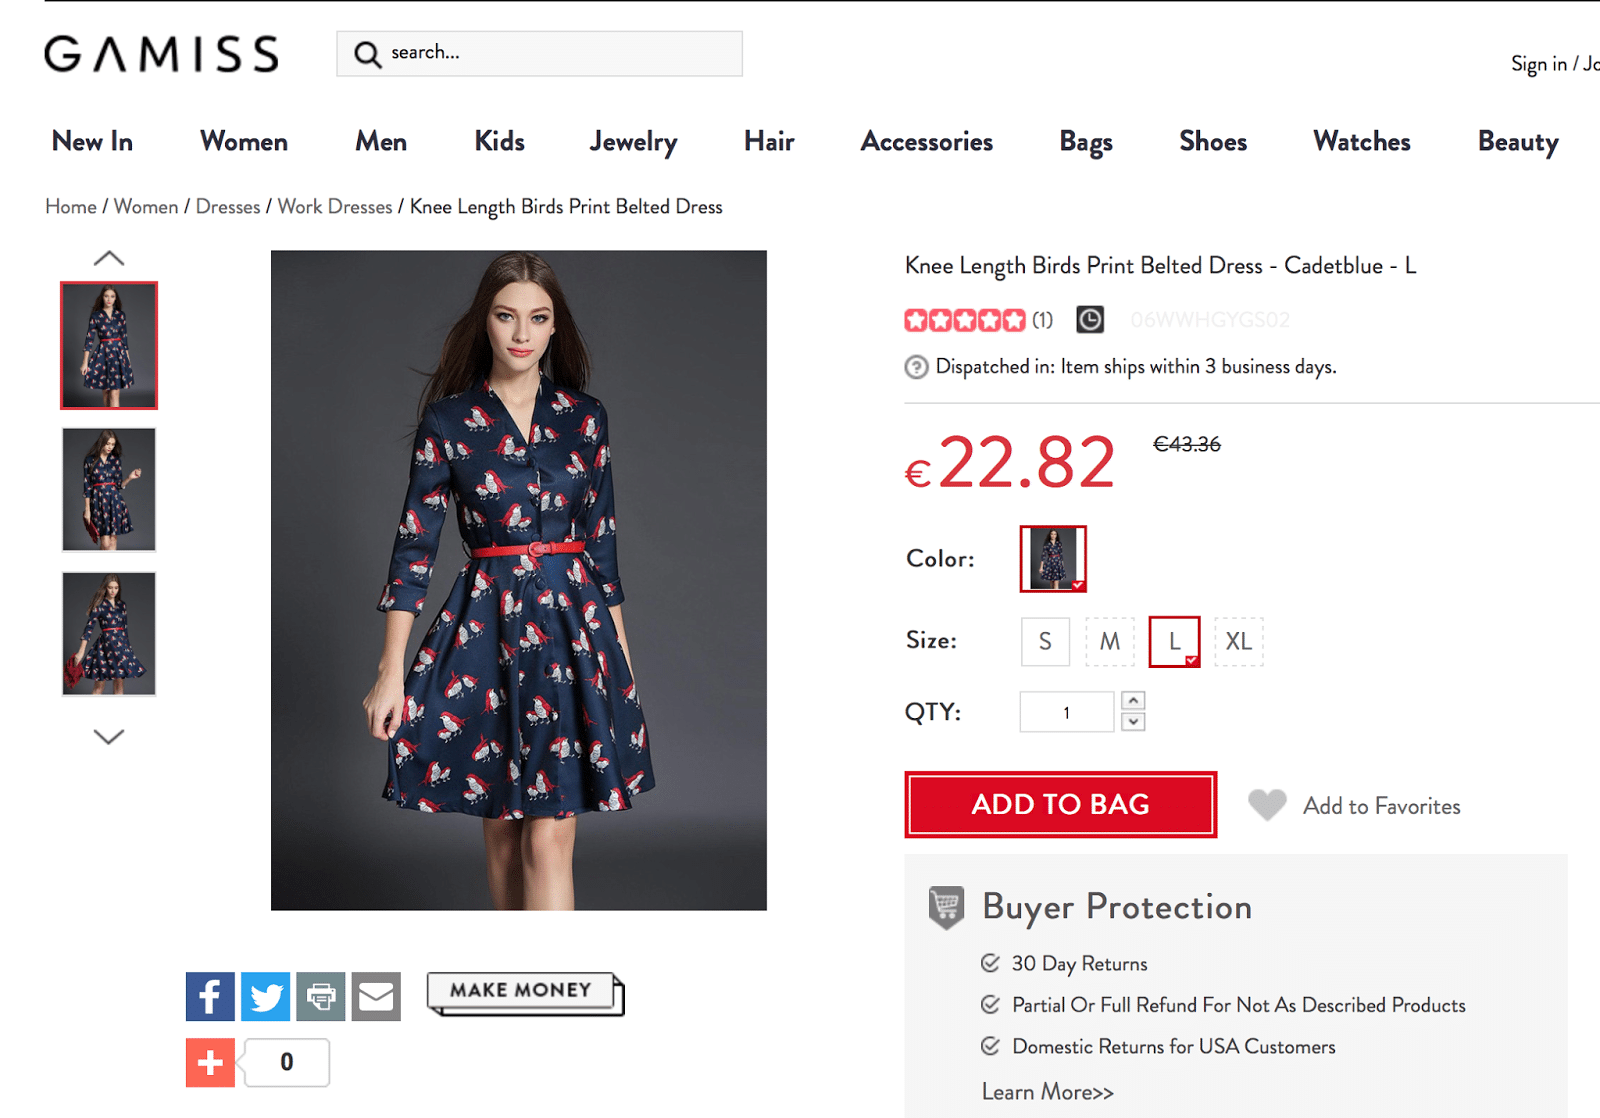
Task: Pick size XL option
Action: coord(1238,641)
